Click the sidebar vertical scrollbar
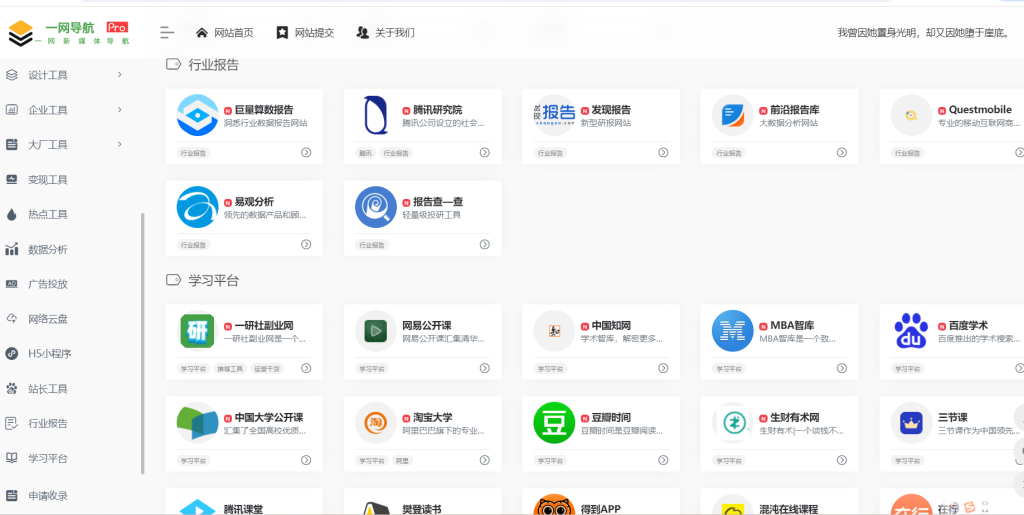Image resolution: width=1024 pixels, height=515 pixels. pyautogui.click(x=143, y=340)
